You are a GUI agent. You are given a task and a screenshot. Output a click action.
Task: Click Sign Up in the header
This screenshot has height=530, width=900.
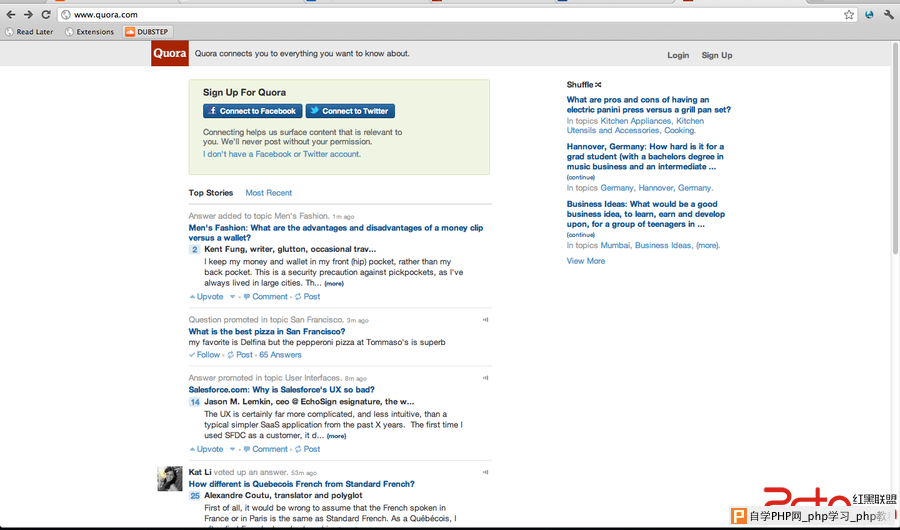(717, 55)
